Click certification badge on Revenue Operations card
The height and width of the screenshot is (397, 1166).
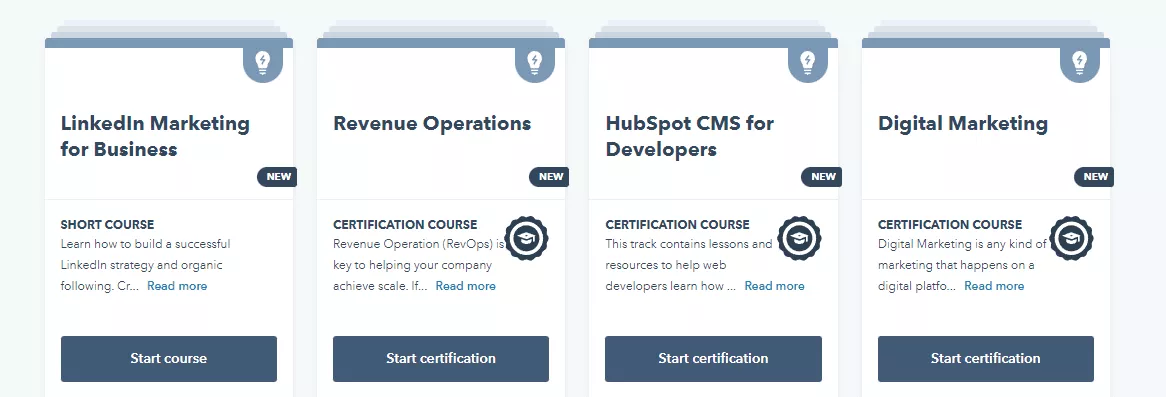click(x=526, y=239)
